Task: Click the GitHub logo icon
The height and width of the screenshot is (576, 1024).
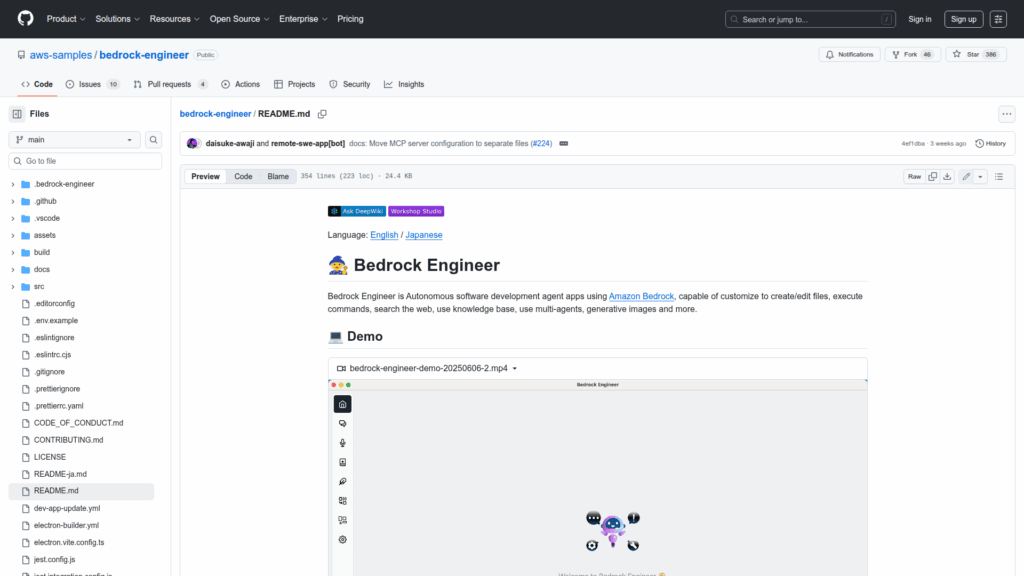Action: click(25, 19)
